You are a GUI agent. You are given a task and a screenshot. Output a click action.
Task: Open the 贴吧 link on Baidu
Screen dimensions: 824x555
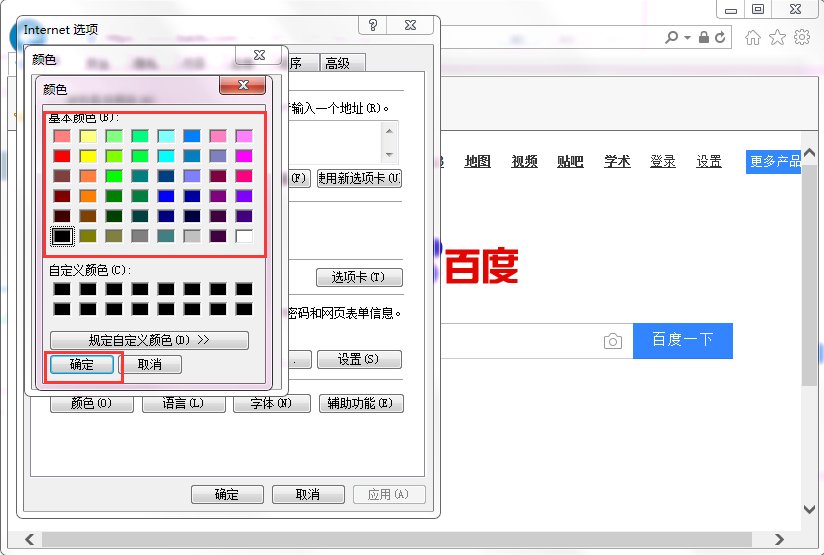tap(570, 161)
